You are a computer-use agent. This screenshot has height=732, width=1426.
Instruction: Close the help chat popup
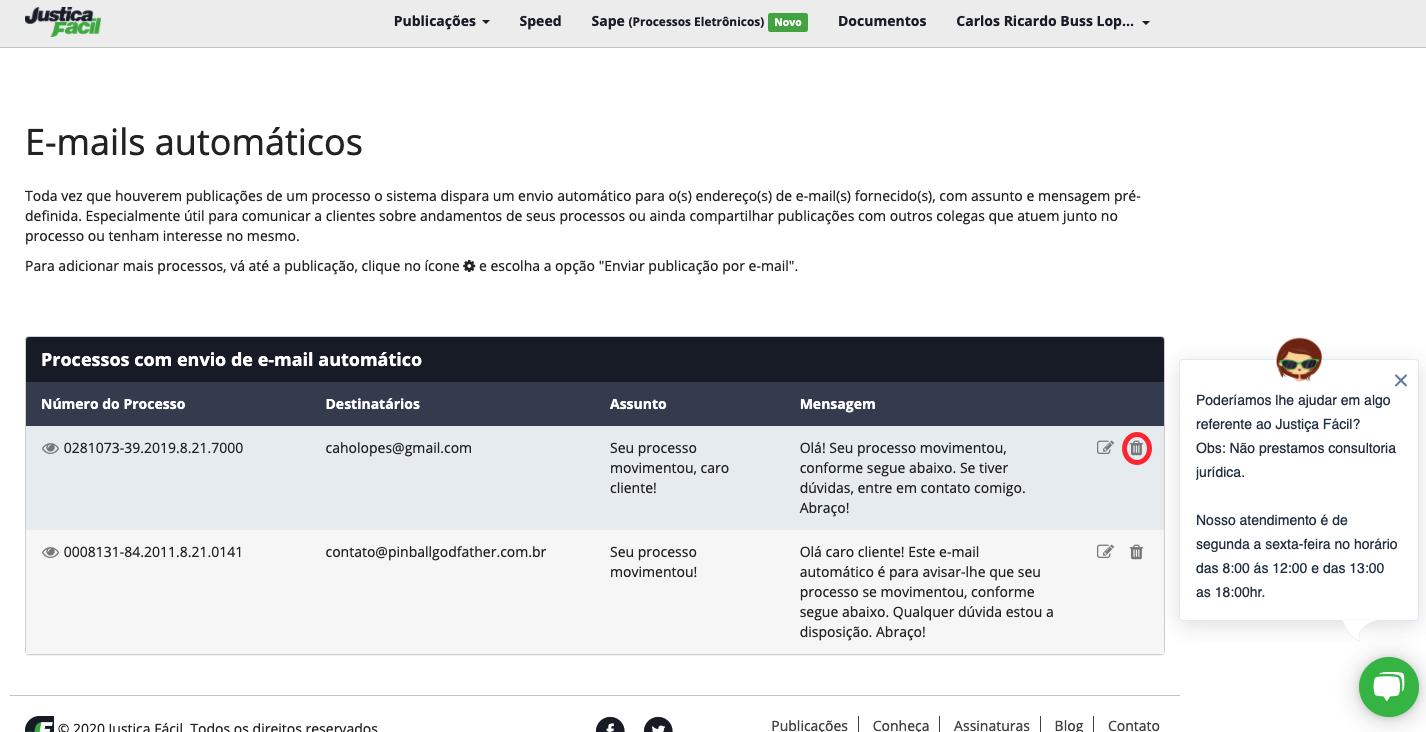(1401, 381)
